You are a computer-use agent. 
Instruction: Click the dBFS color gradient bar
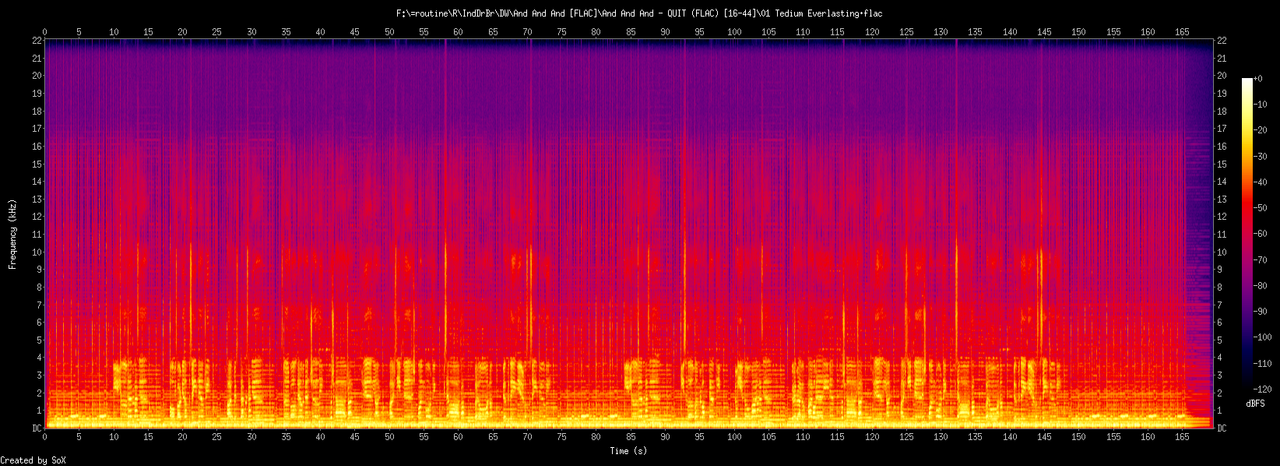click(1247, 232)
